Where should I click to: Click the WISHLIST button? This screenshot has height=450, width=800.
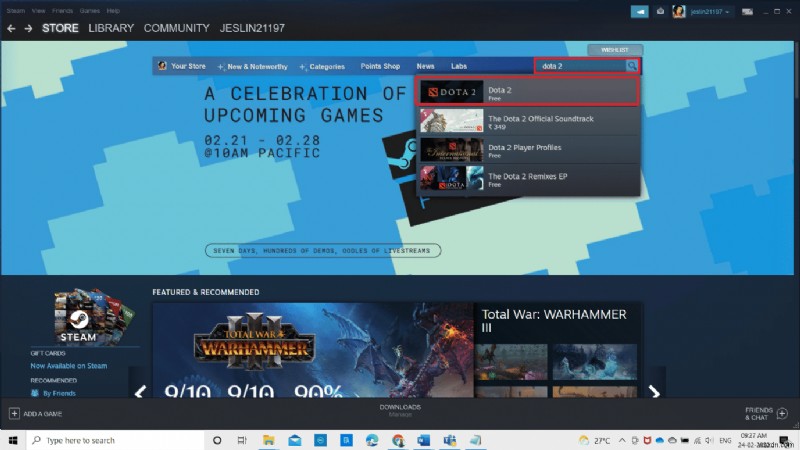(x=615, y=50)
